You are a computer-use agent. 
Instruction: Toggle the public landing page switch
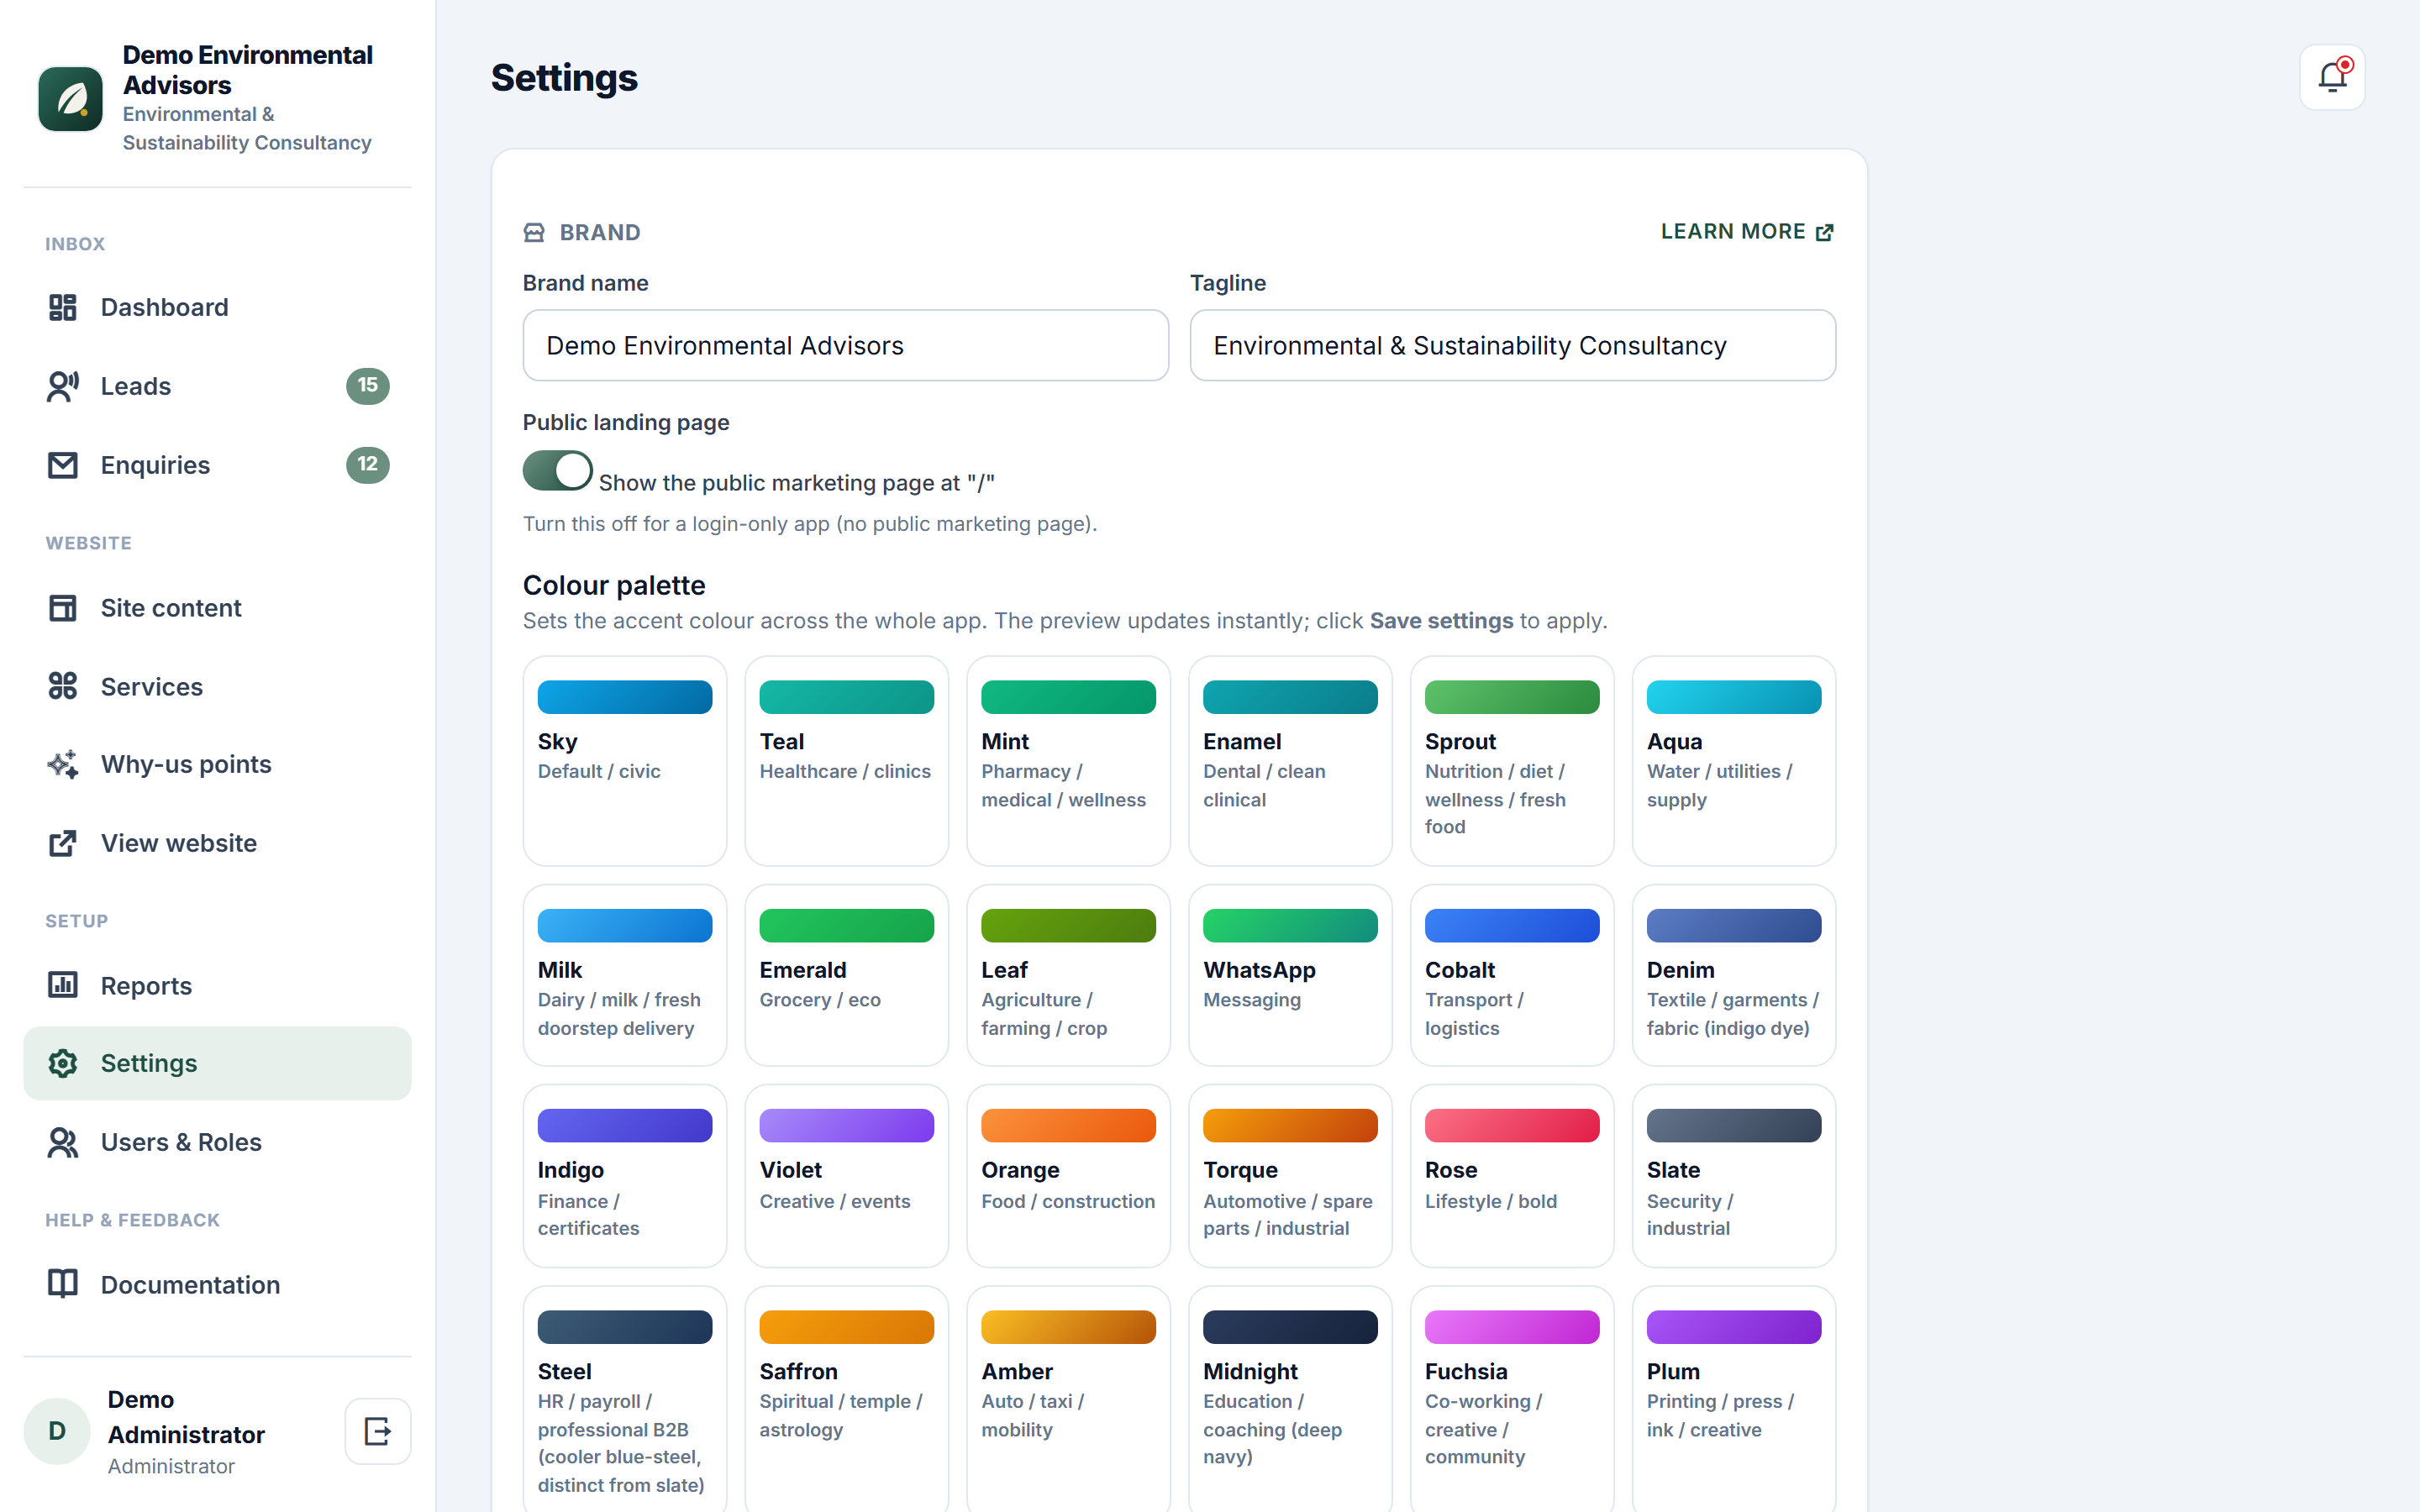click(558, 470)
